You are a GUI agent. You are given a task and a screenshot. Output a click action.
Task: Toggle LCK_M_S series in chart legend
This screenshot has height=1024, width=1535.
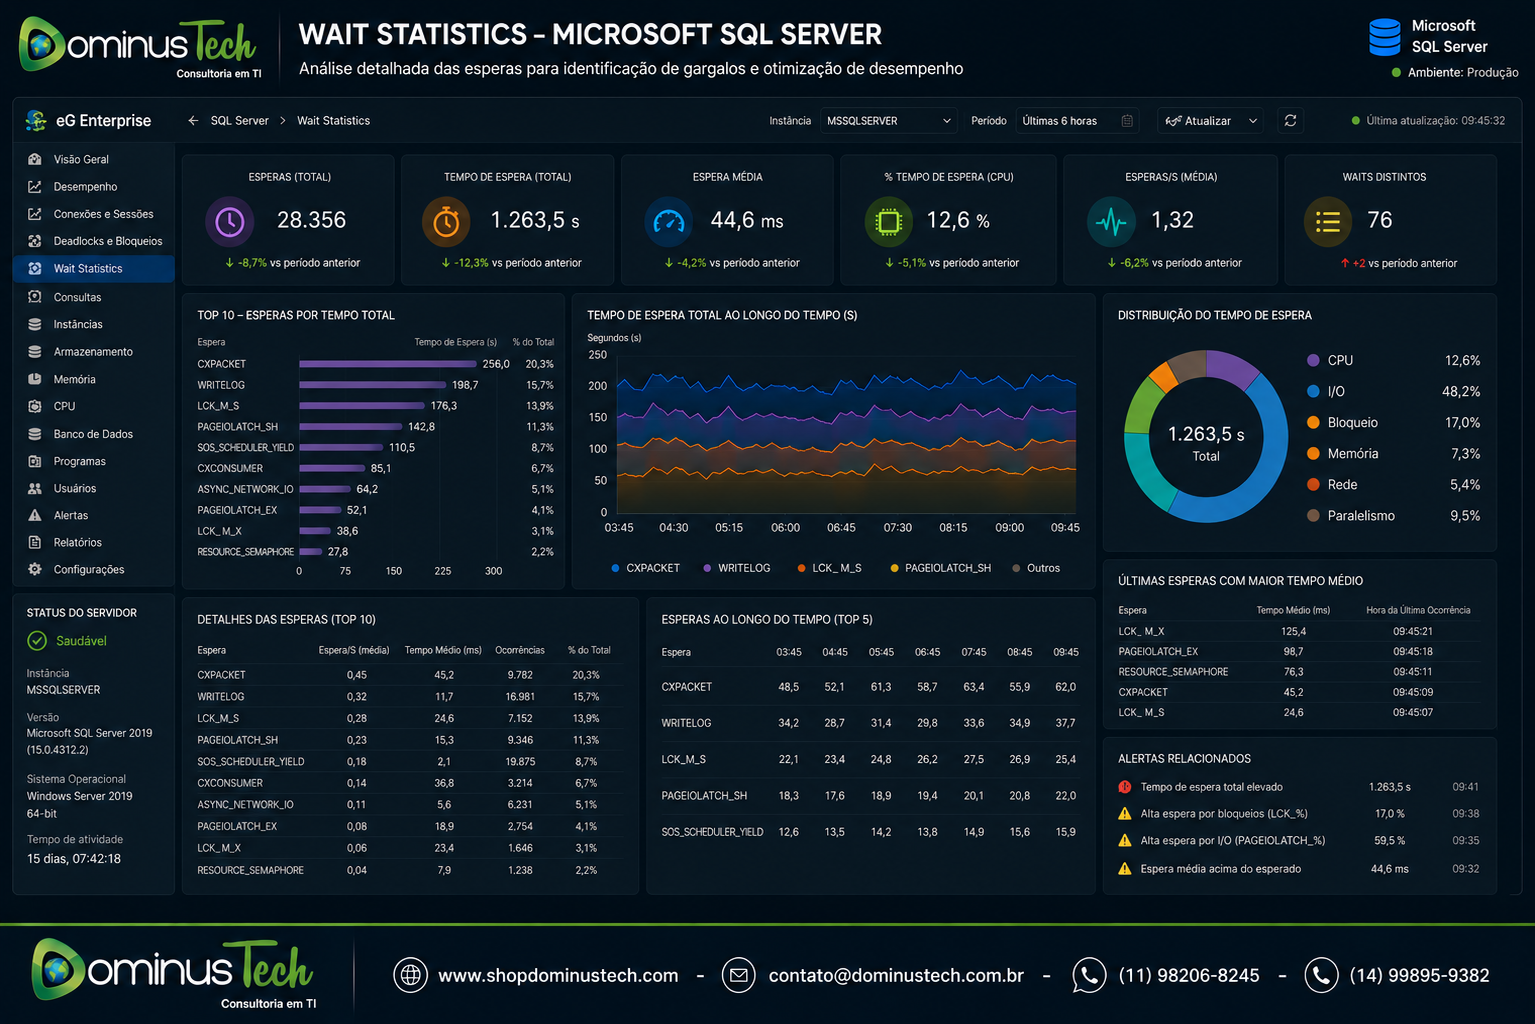(x=829, y=568)
